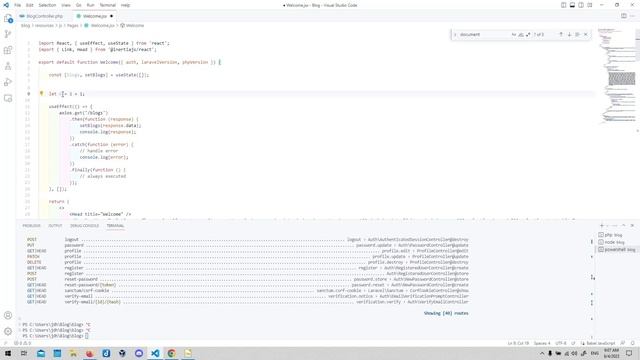Toggle Find in Selection
This screenshot has width=640, height=360.
point(577,35)
